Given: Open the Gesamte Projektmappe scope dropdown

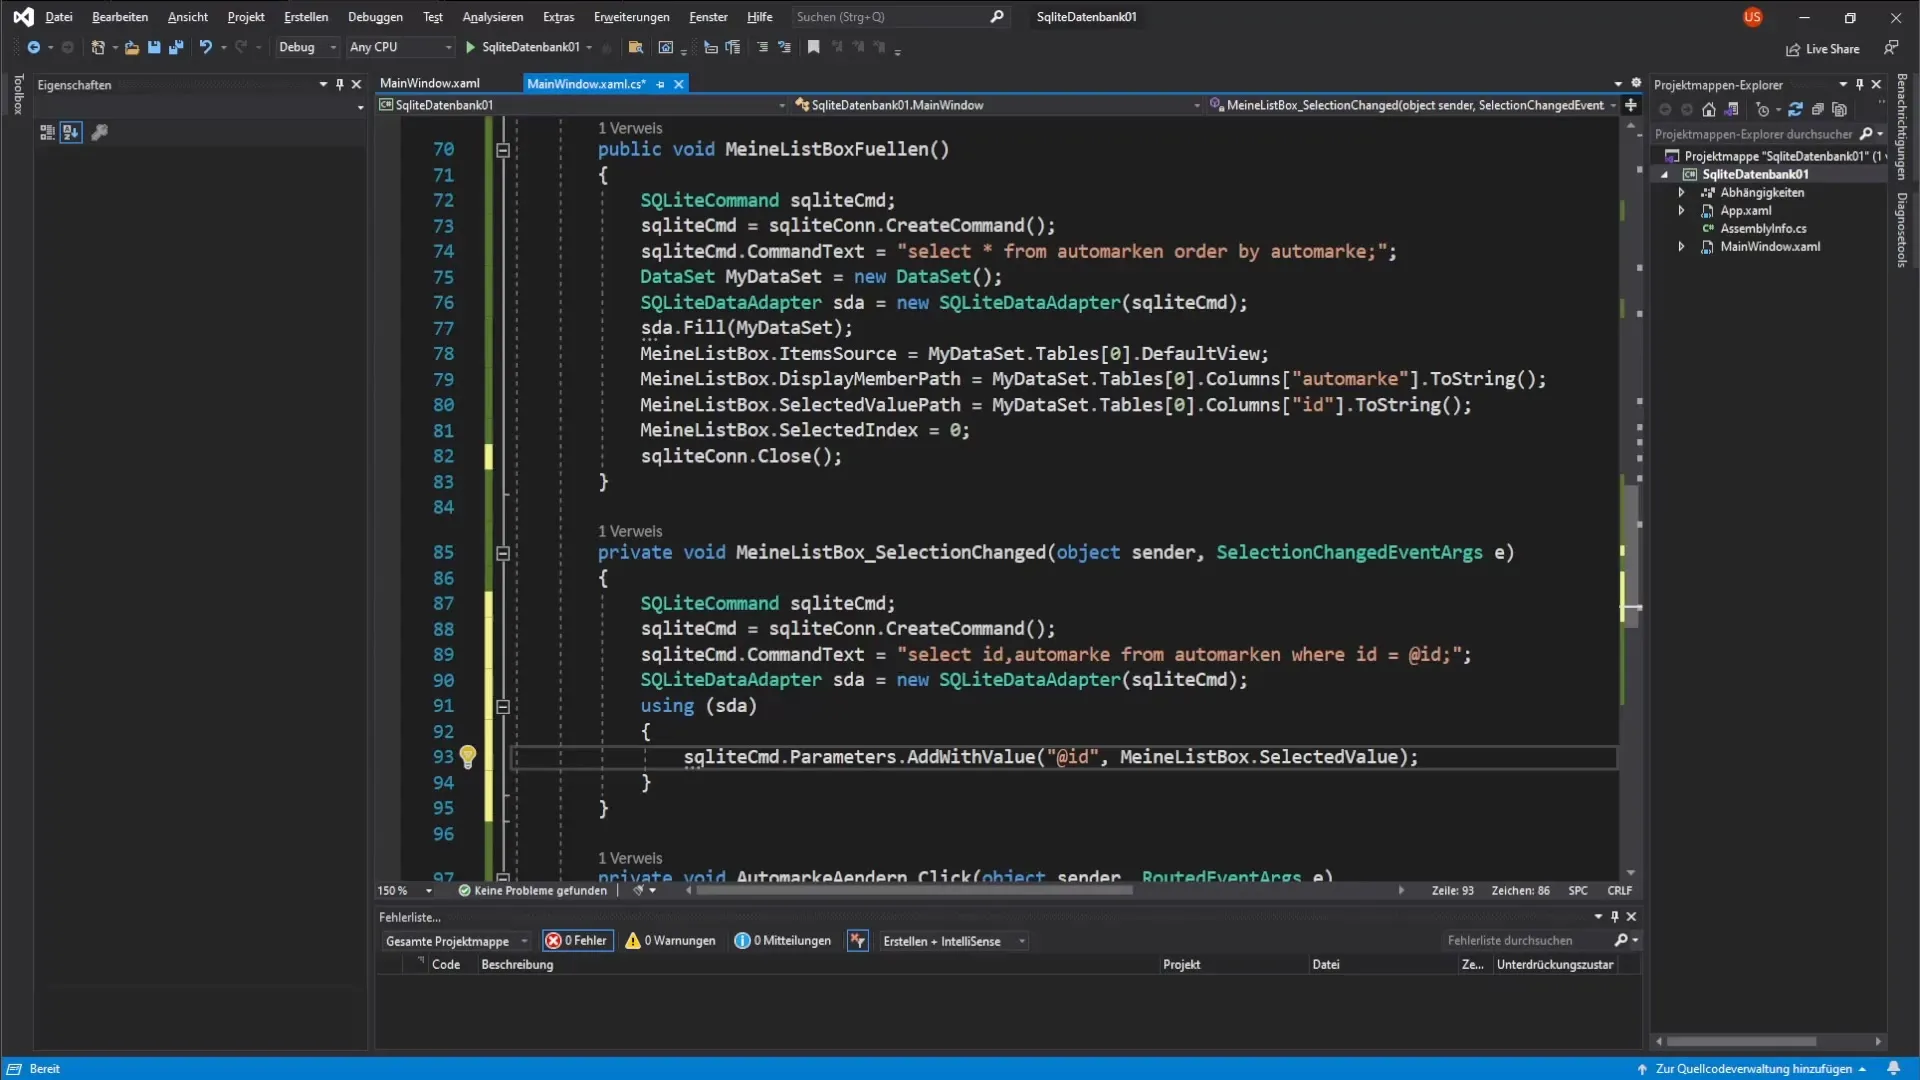Looking at the screenshot, I should 456,941.
